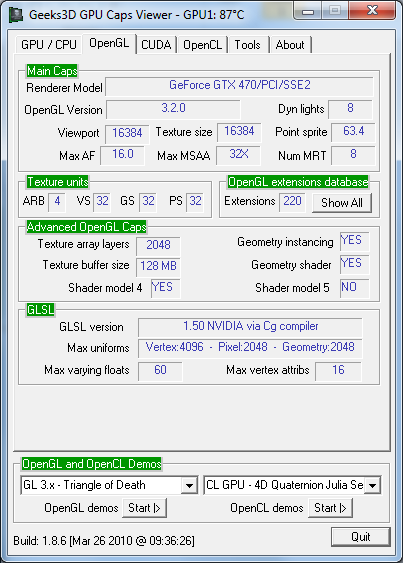Click the GPU Caps Viewer title bar icon

[15, 15]
